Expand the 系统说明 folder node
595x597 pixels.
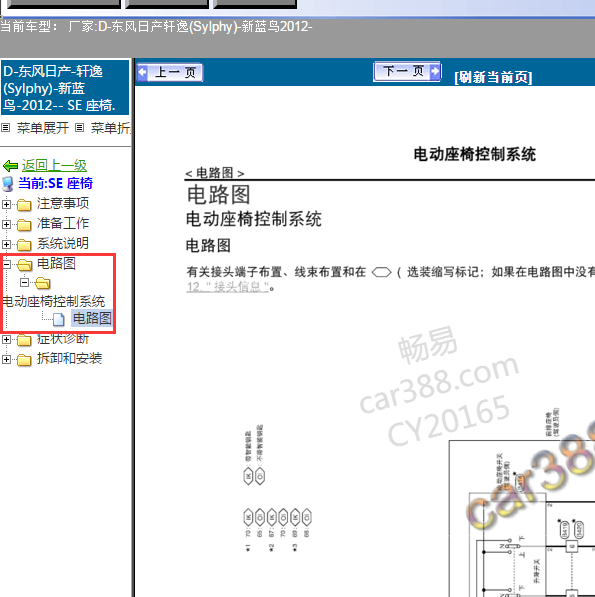(6, 244)
